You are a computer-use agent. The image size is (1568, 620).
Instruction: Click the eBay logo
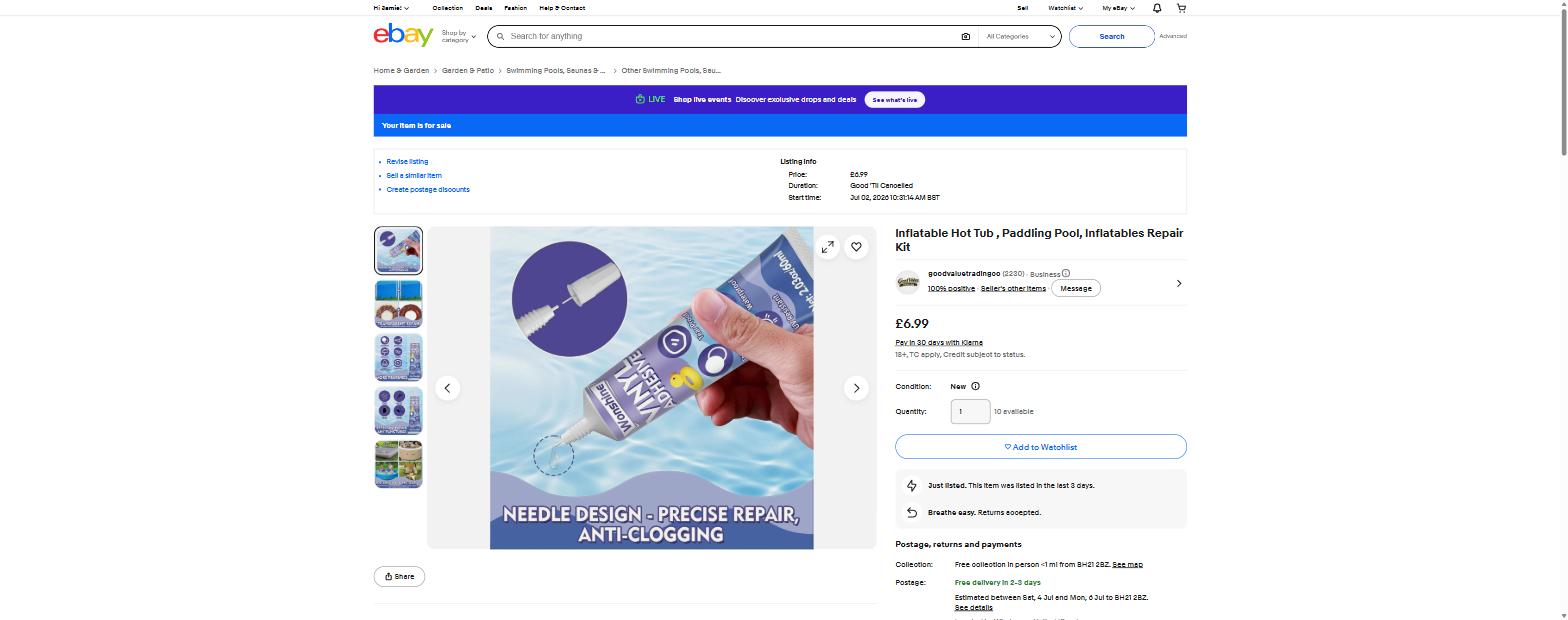403,36
